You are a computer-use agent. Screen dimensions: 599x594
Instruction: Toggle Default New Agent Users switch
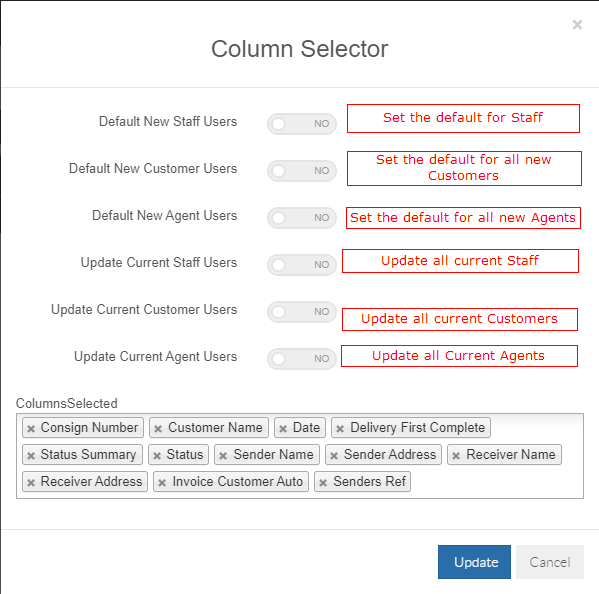point(302,218)
